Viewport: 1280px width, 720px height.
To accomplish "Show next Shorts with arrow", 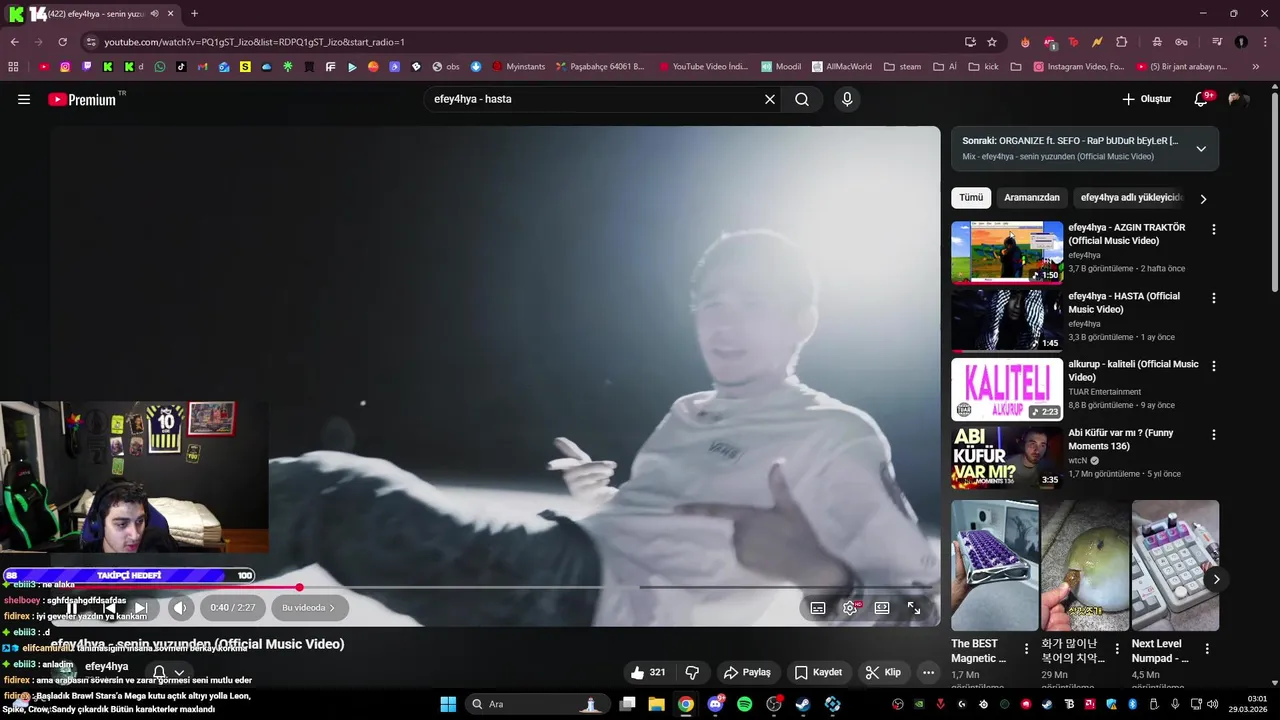I will point(1216,579).
